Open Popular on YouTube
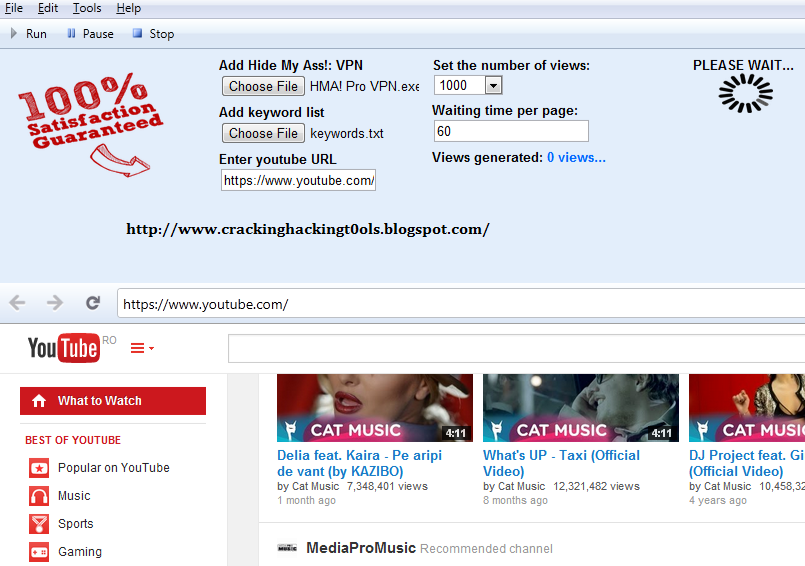This screenshot has width=805, height=566. [x=113, y=468]
